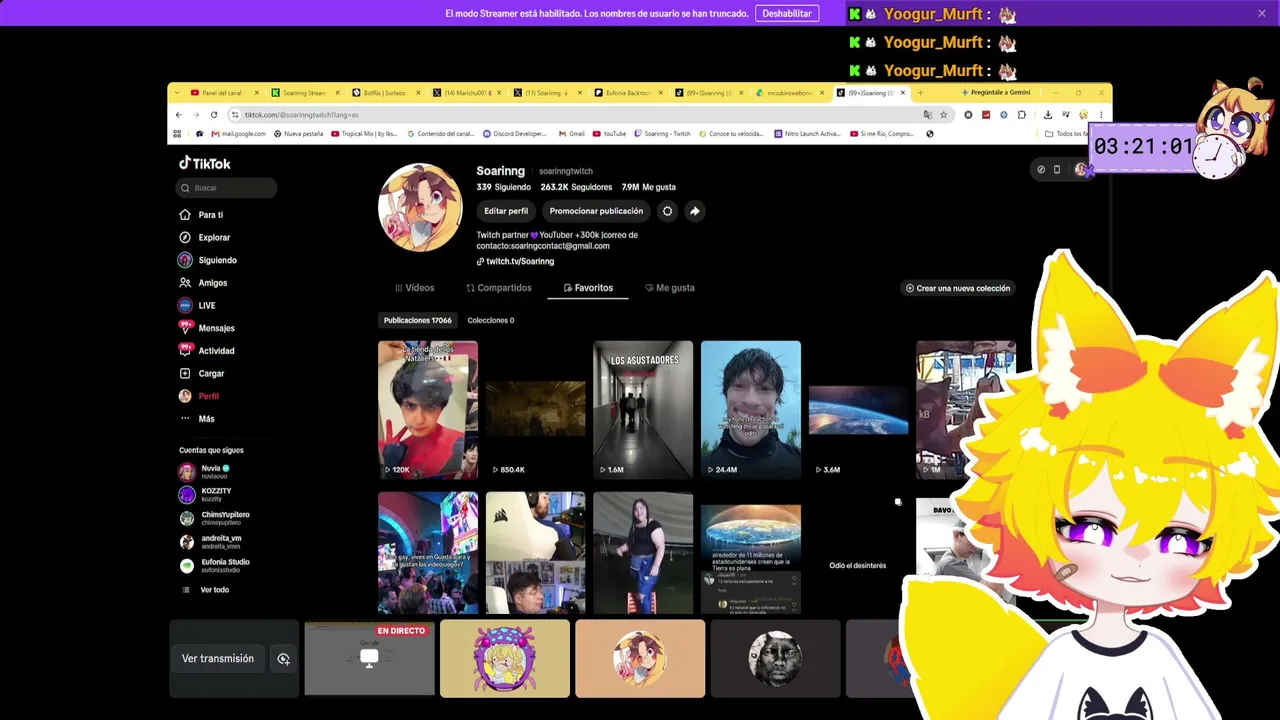Open a new browser tab

(920, 93)
